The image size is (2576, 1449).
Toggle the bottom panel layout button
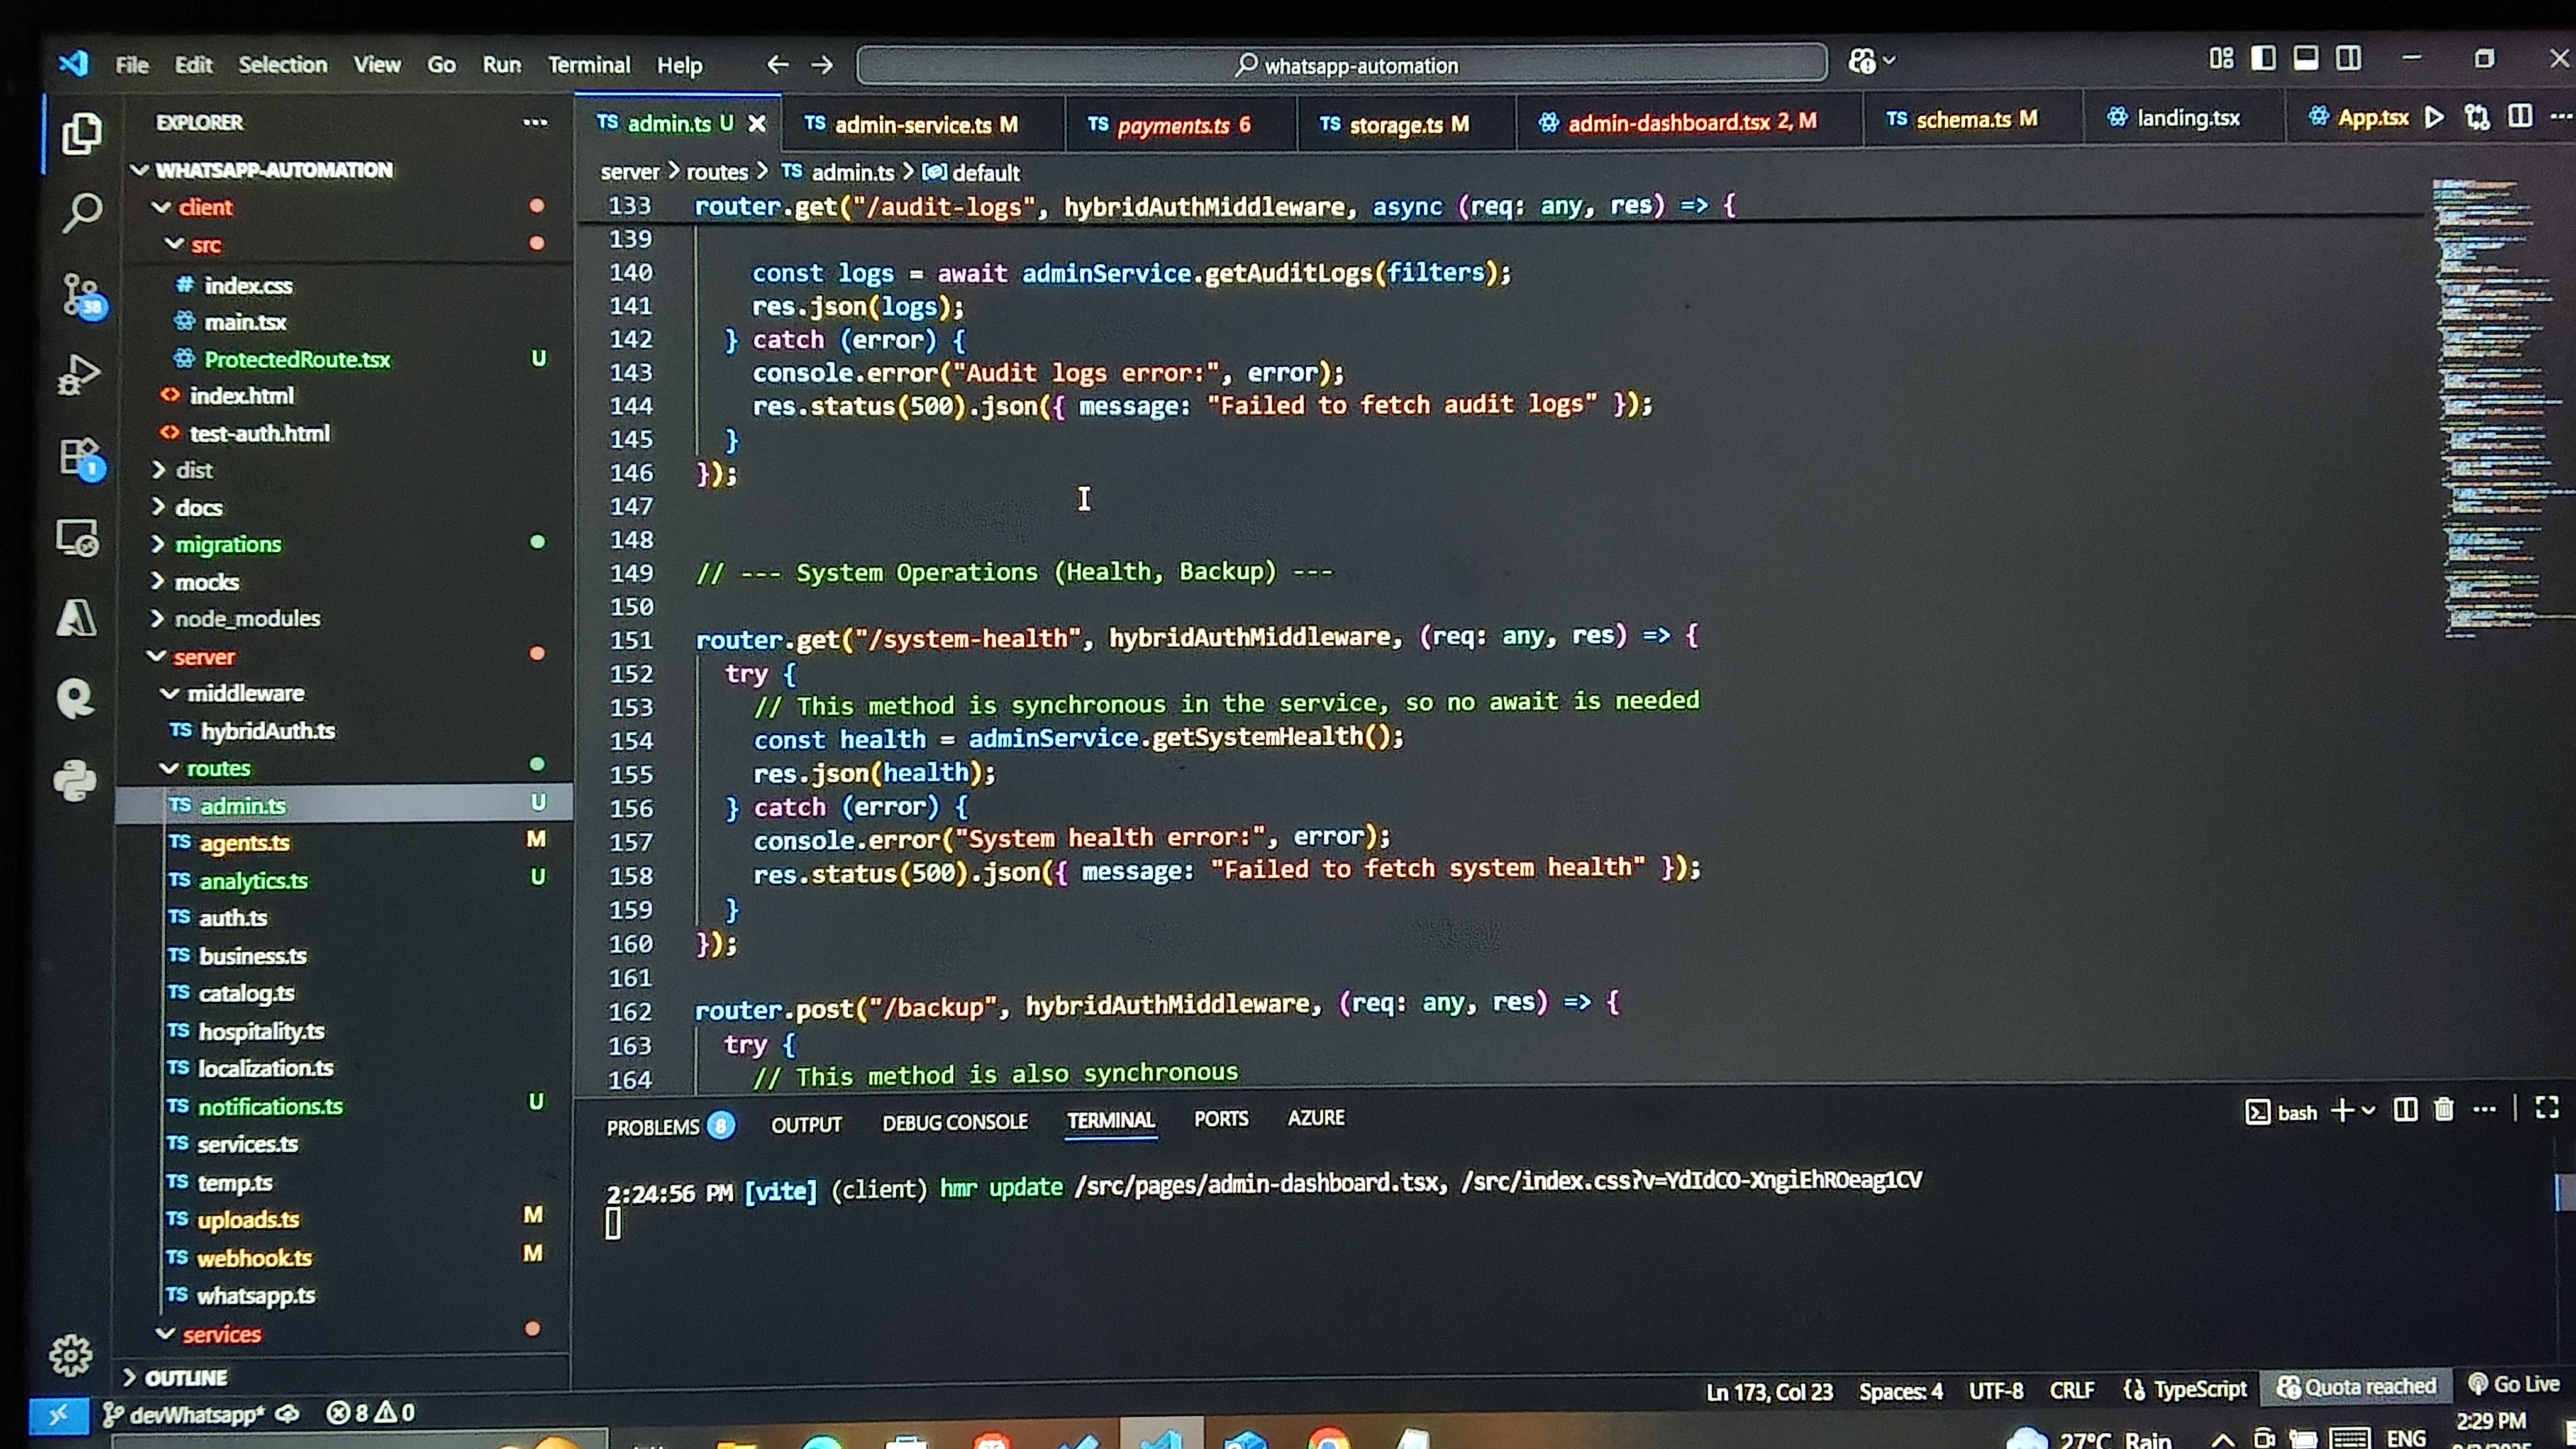(x=2306, y=59)
